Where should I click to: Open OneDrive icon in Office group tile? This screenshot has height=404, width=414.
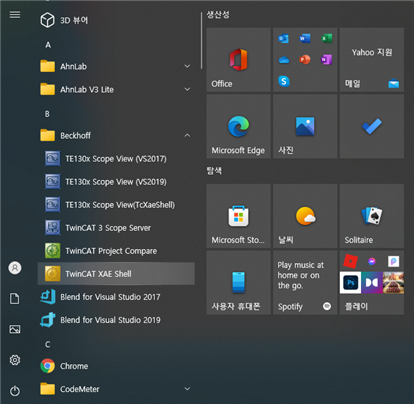[284, 60]
